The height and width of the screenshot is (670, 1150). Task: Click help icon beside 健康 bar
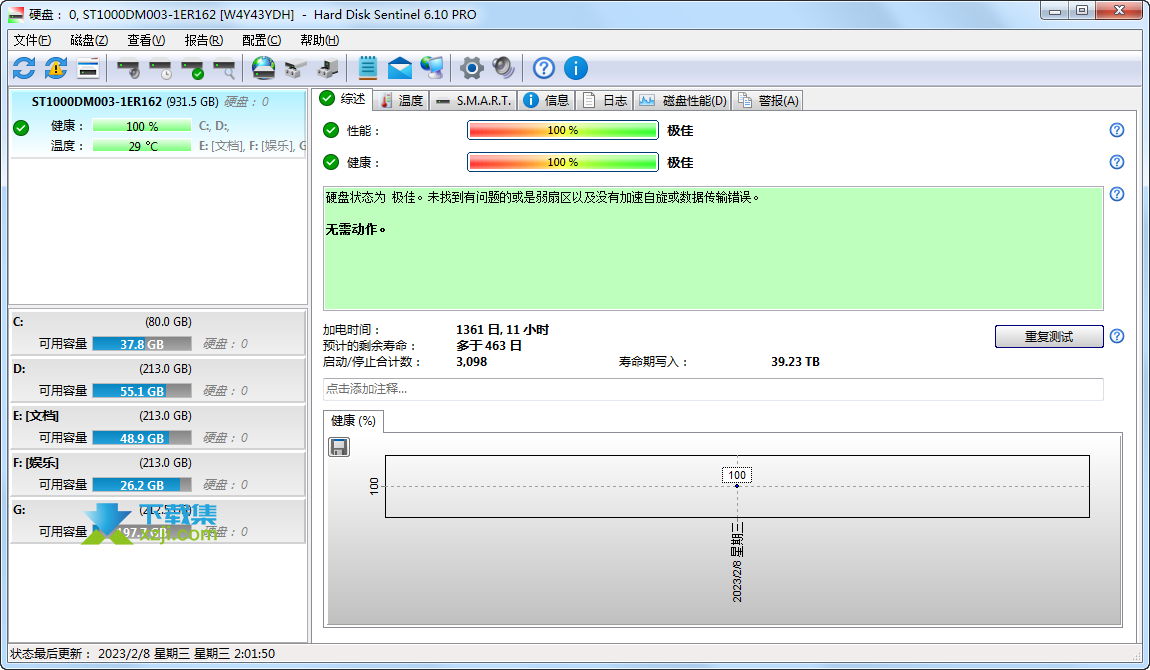[x=1116, y=162]
